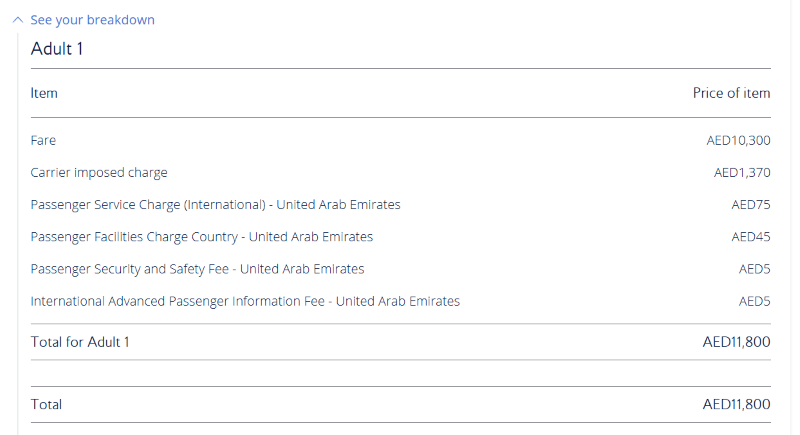Collapse the breakdown chevron arrow icon

pyautogui.click(x=18, y=20)
